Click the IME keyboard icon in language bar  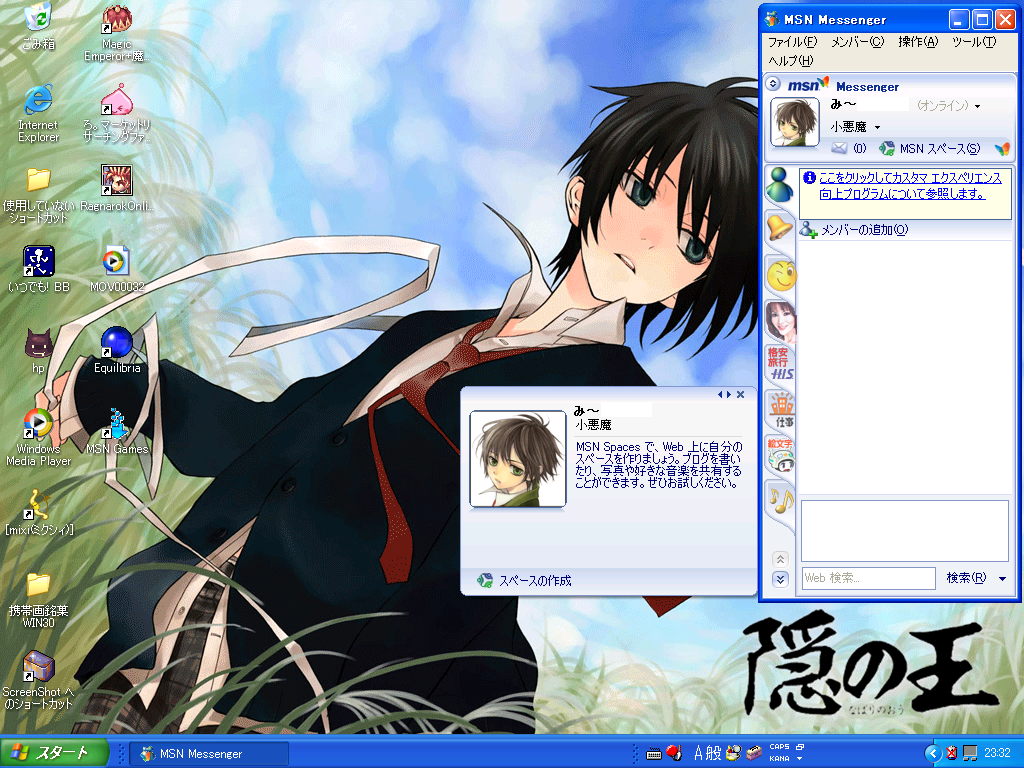point(654,754)
